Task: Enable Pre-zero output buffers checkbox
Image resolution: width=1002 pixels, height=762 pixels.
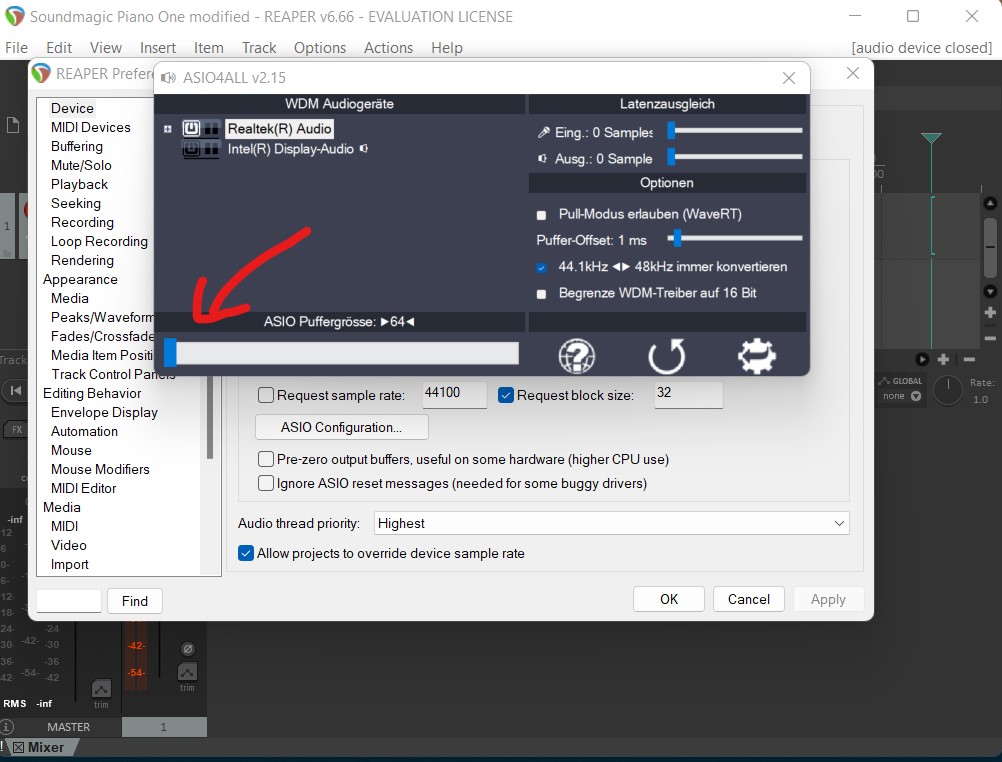Action: pyautogui.click(x=266, y=459)
